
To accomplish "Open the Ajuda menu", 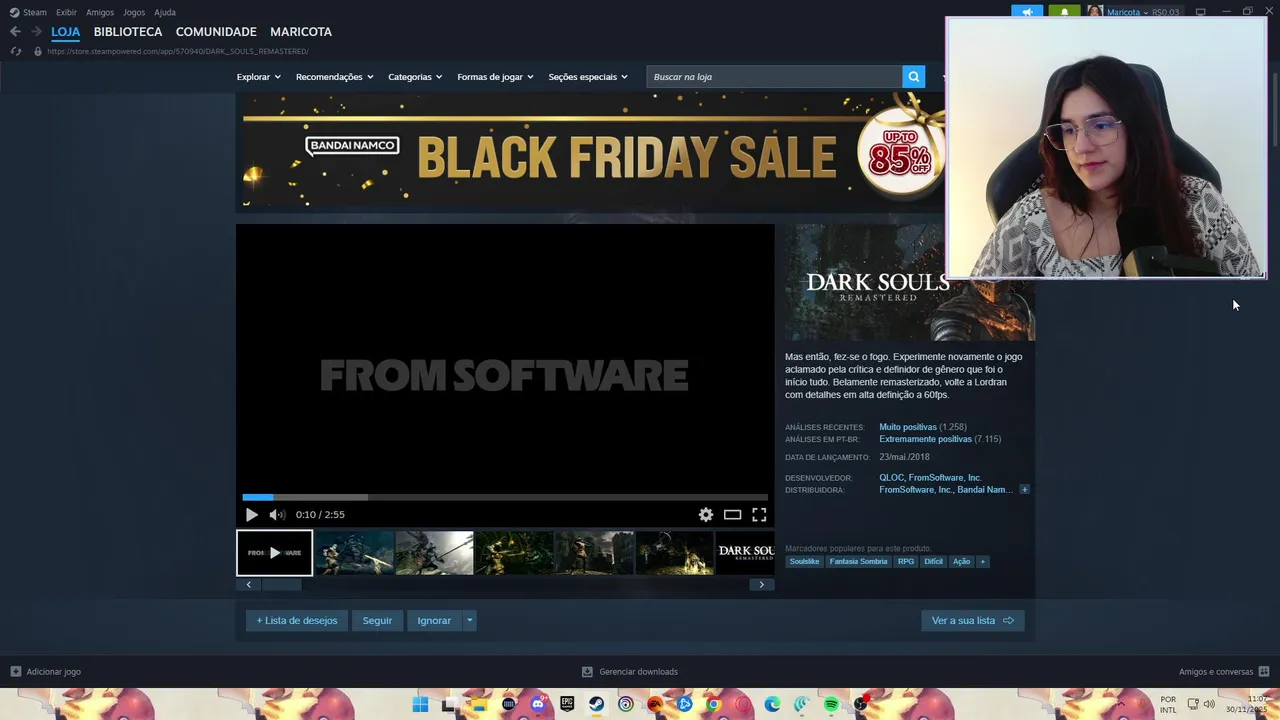I will click(x=165, y=12).
